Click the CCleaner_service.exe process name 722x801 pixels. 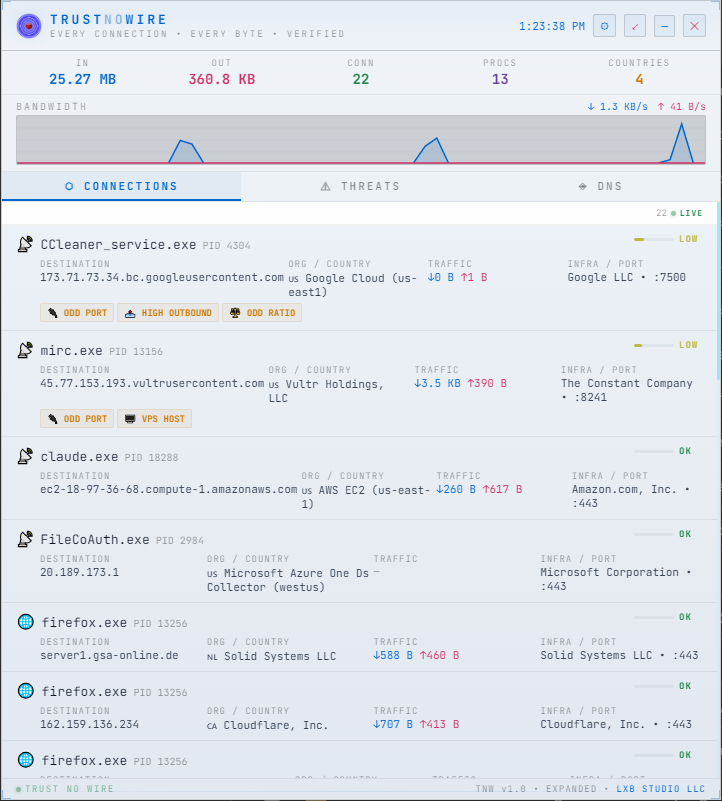point(118,245)
